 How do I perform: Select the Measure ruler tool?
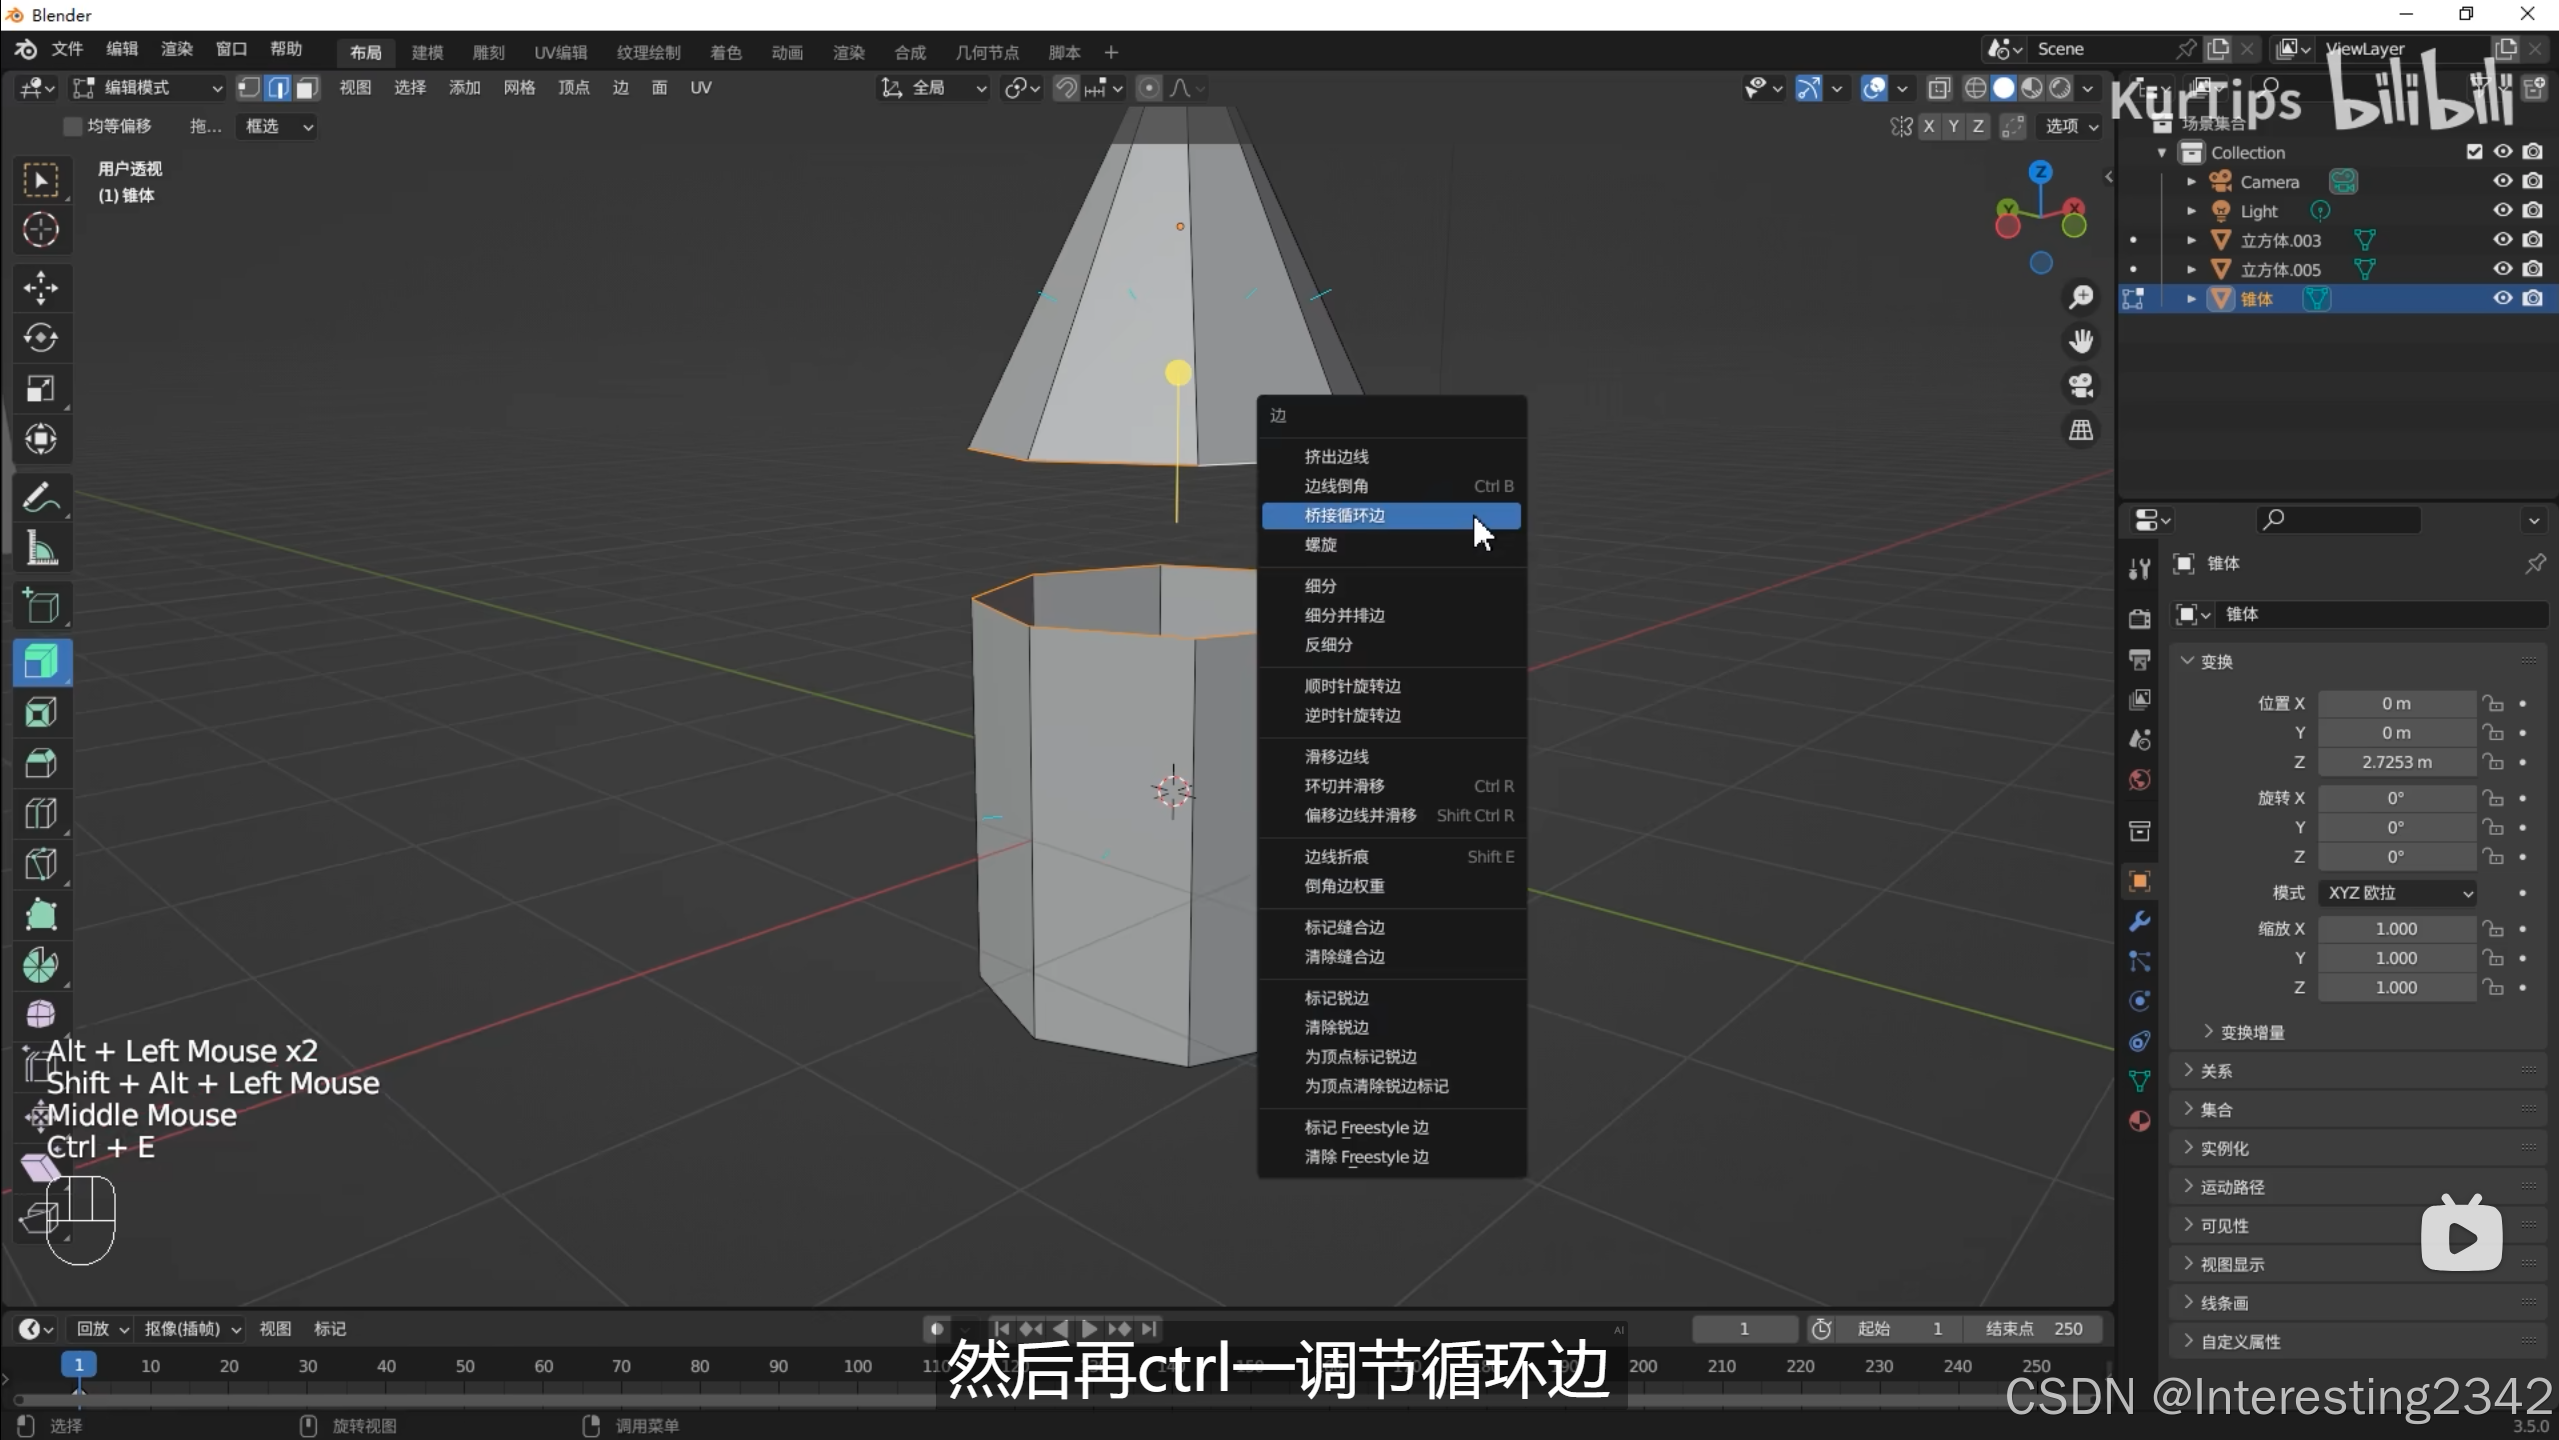[41, 548]
